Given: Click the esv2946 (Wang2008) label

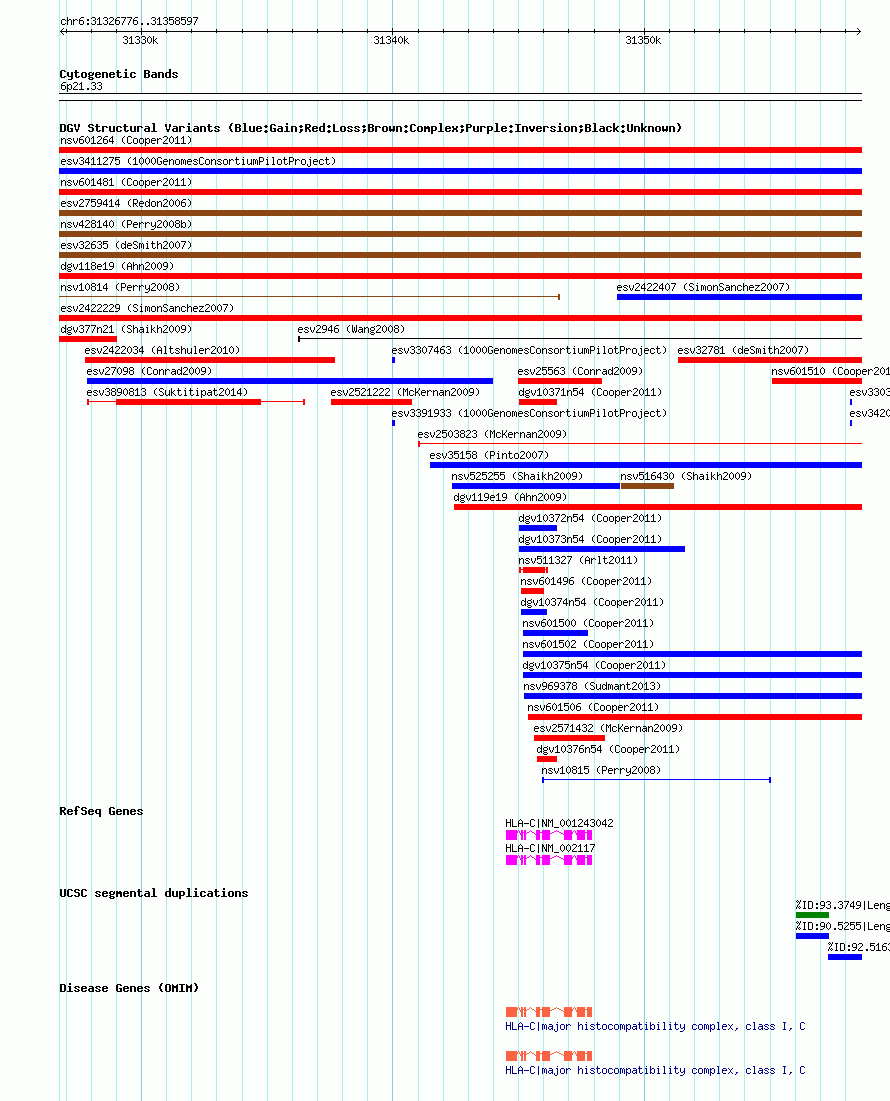Looking at the screenshot, I should pyautogui.click(x=351, y=330).
